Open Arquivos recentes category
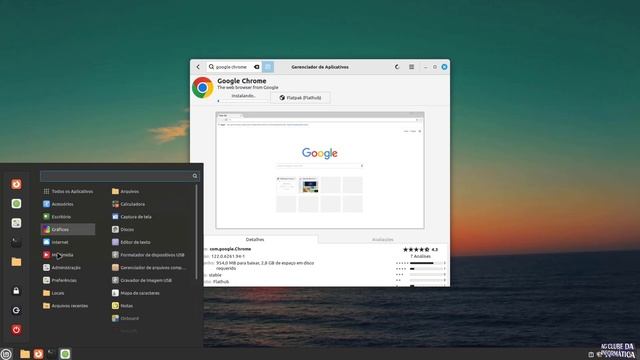The image size is (640, 360). tap(68, 306)
